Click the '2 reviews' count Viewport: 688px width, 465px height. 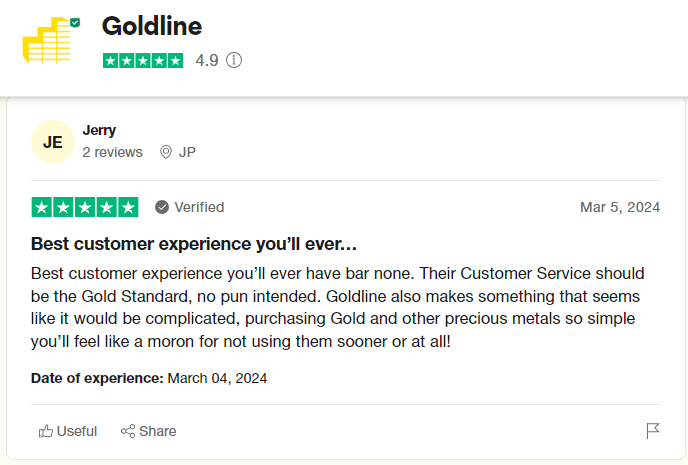pos(112,152)
